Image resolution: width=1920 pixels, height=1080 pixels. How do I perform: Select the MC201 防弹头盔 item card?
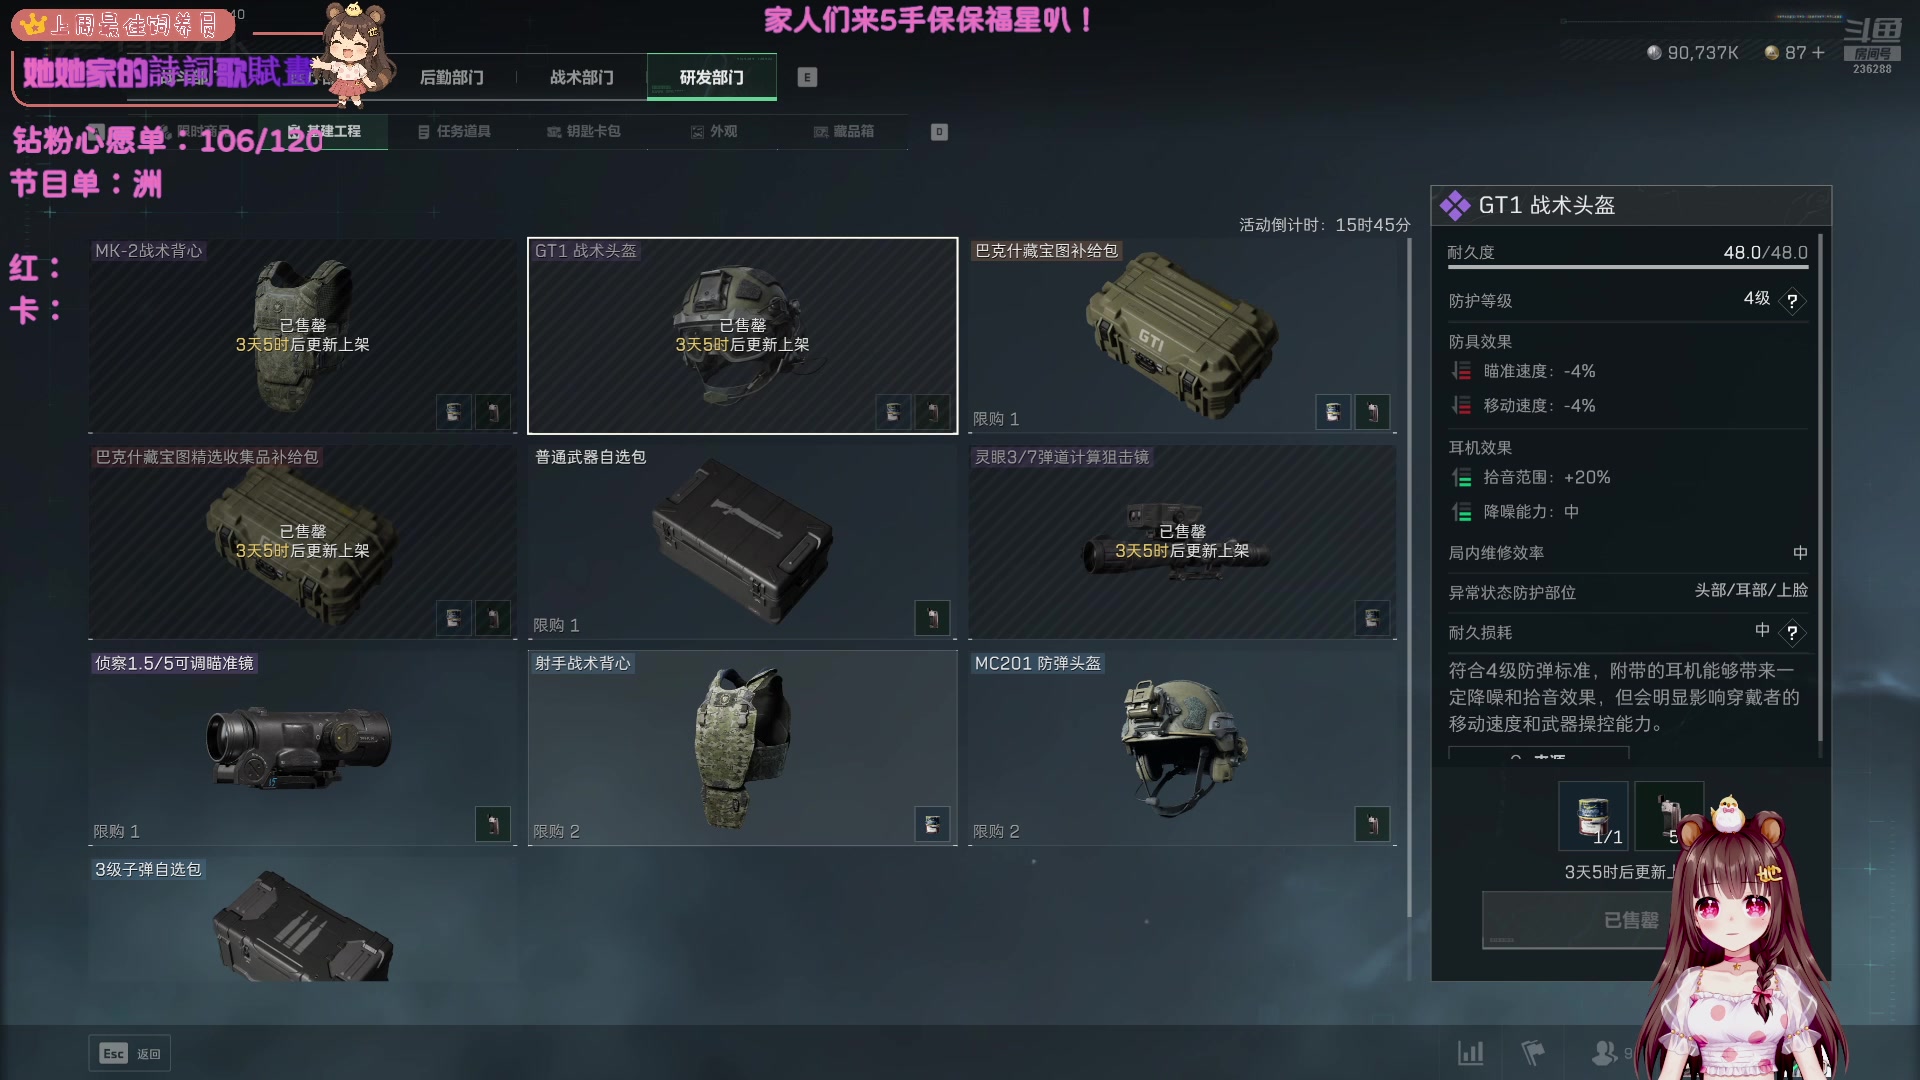tap(1182, 748)
